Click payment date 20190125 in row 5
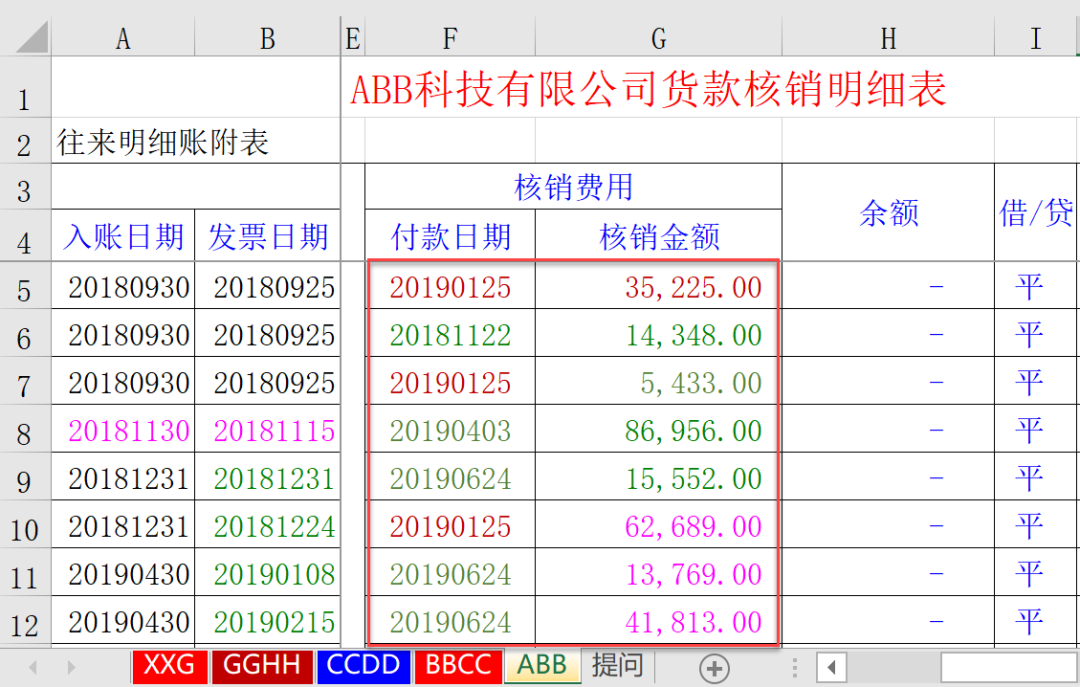Image resolution: width=1080 pixels, height=687 pixels. tap(450, 285)
